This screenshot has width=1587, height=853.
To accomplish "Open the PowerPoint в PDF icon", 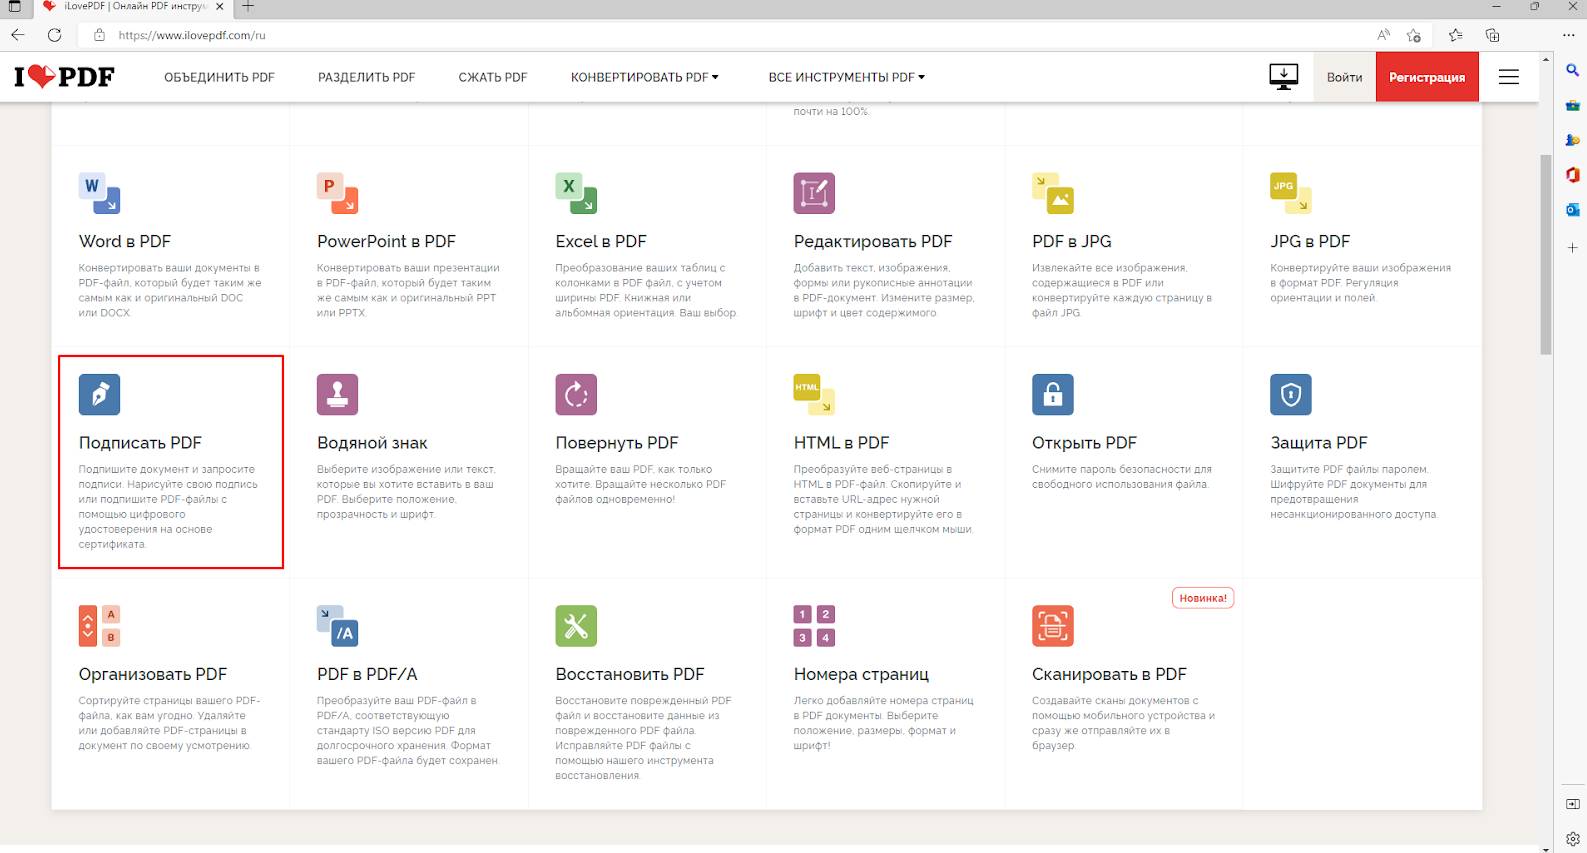I will tap(337, 193).
